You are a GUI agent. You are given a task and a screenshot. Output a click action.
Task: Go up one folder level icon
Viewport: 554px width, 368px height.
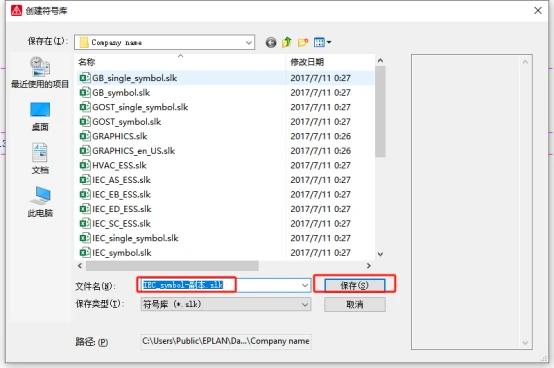click(x=287, y=42)
